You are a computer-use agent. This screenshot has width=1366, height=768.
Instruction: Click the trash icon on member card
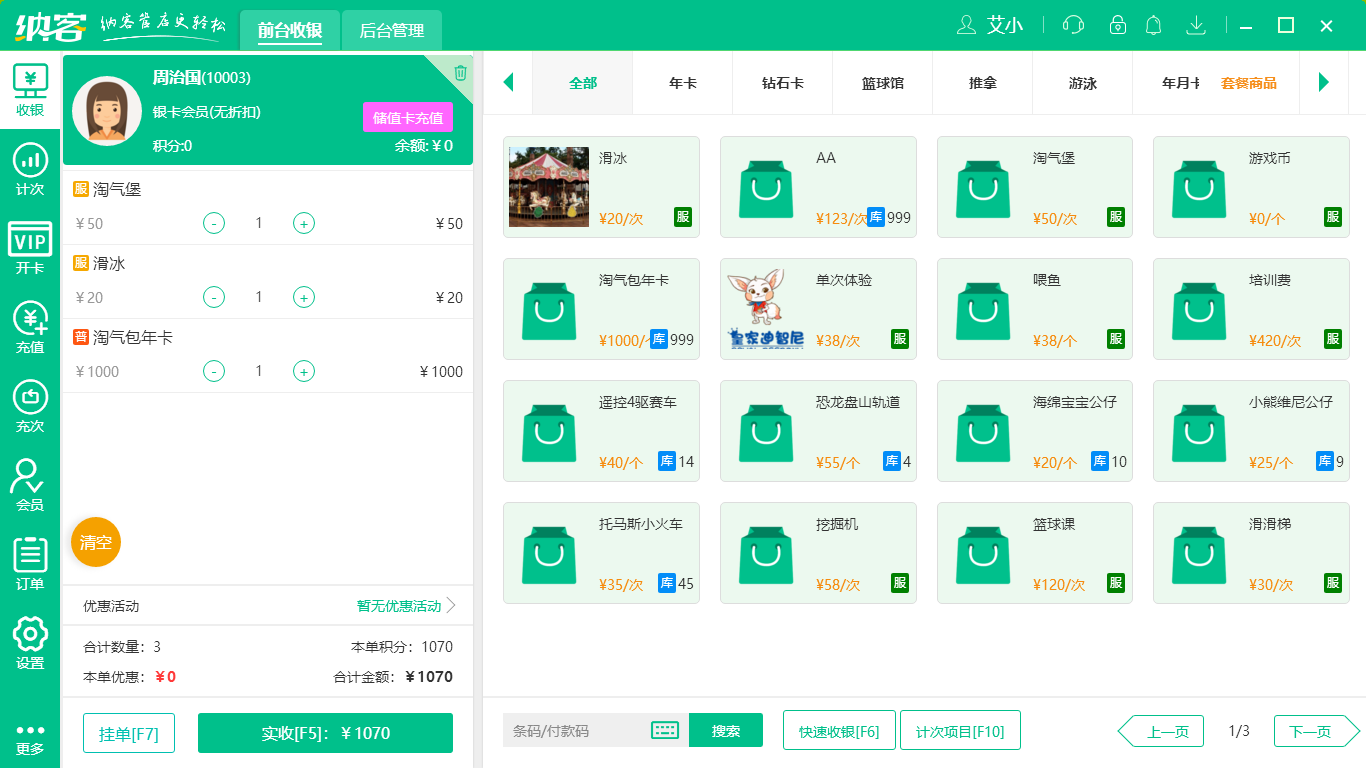[x=460, y=72]
